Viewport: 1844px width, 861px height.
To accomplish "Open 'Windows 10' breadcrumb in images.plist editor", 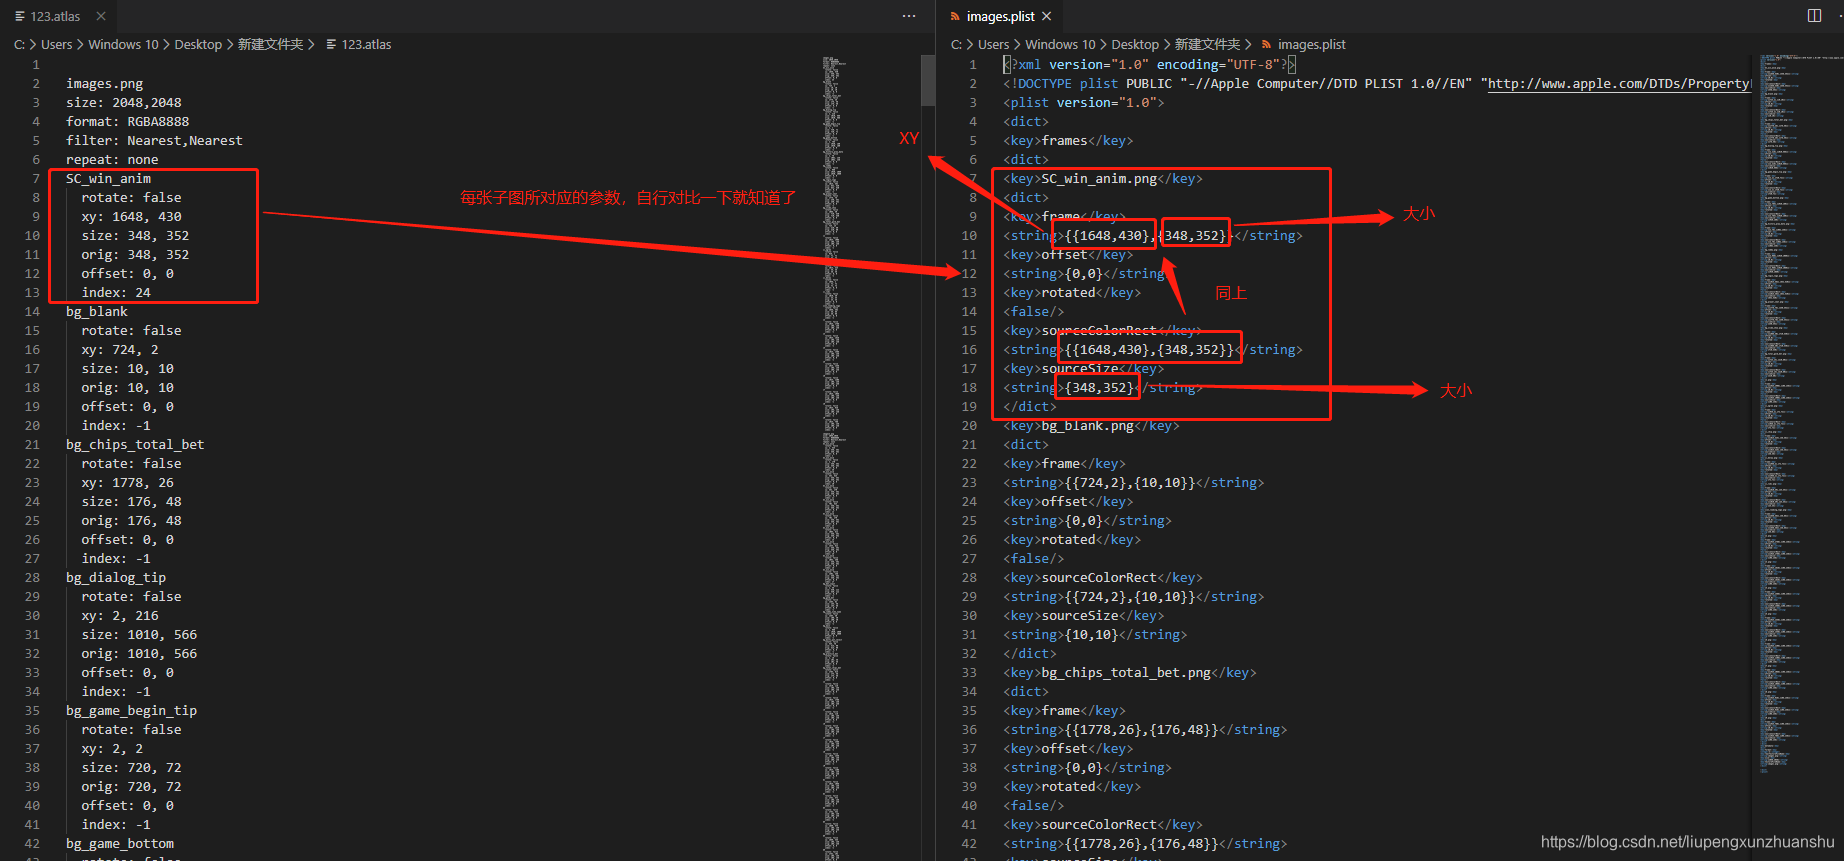I will tap(1060, 45).
